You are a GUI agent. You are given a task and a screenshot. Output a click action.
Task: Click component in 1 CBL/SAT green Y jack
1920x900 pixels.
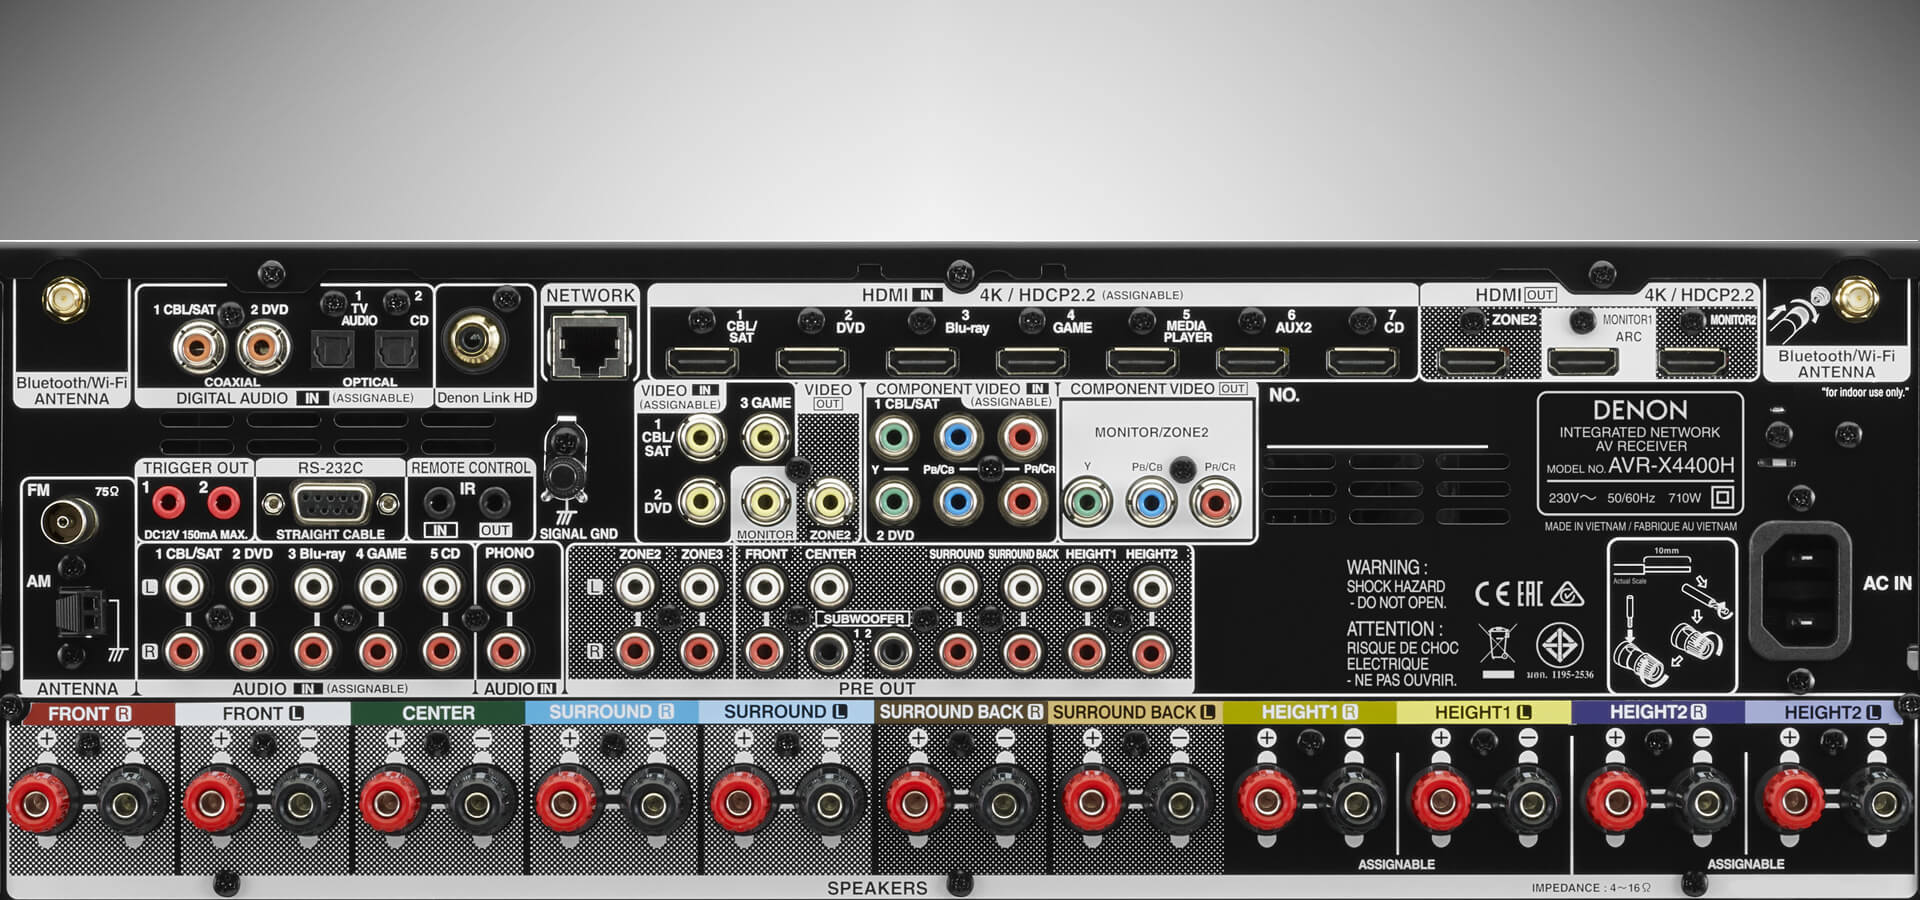point(894,437)
